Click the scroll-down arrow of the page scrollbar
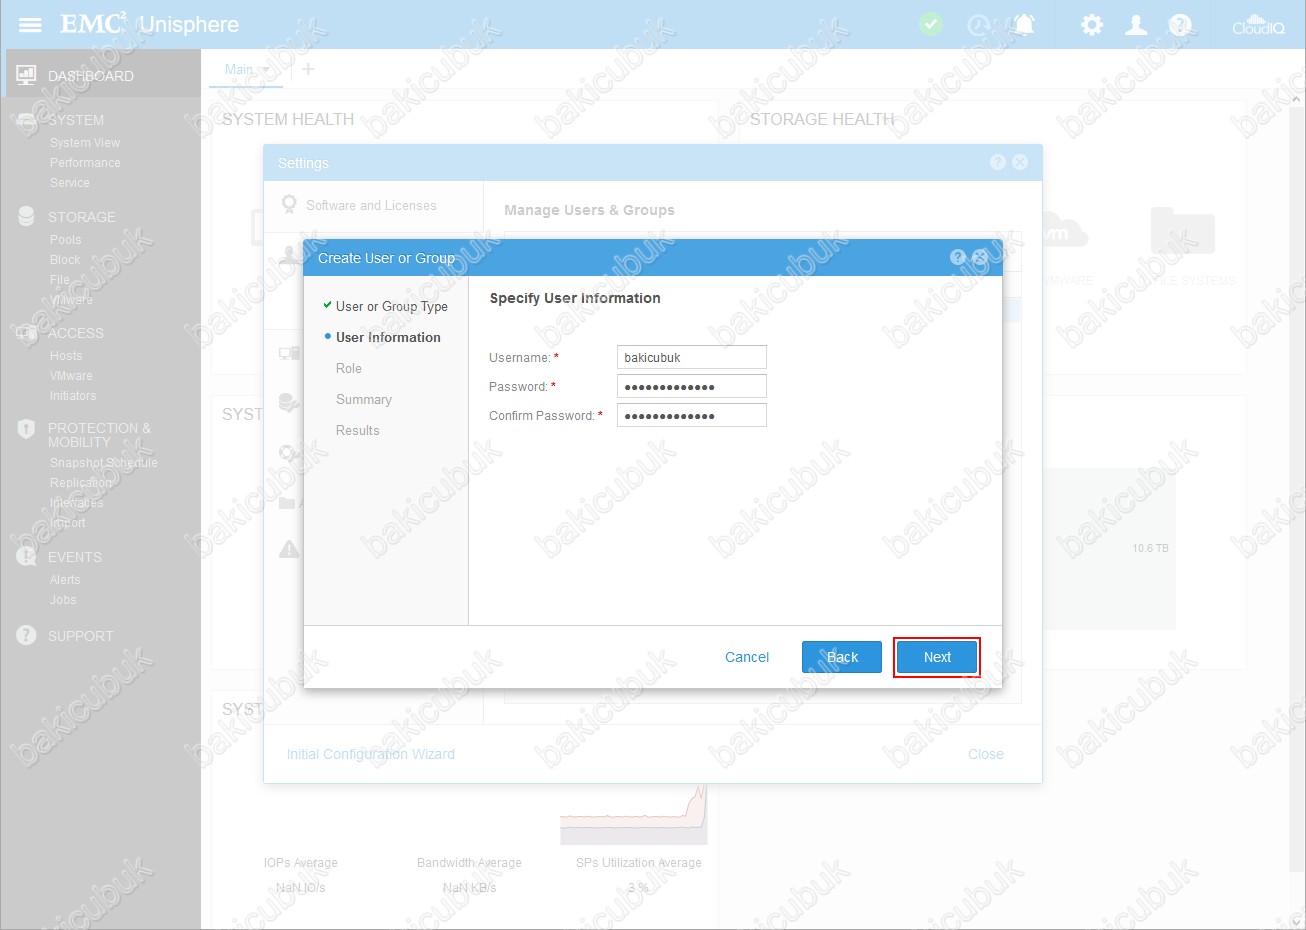This screenshot has height=930, width=1306. (x=1297, y=920)
